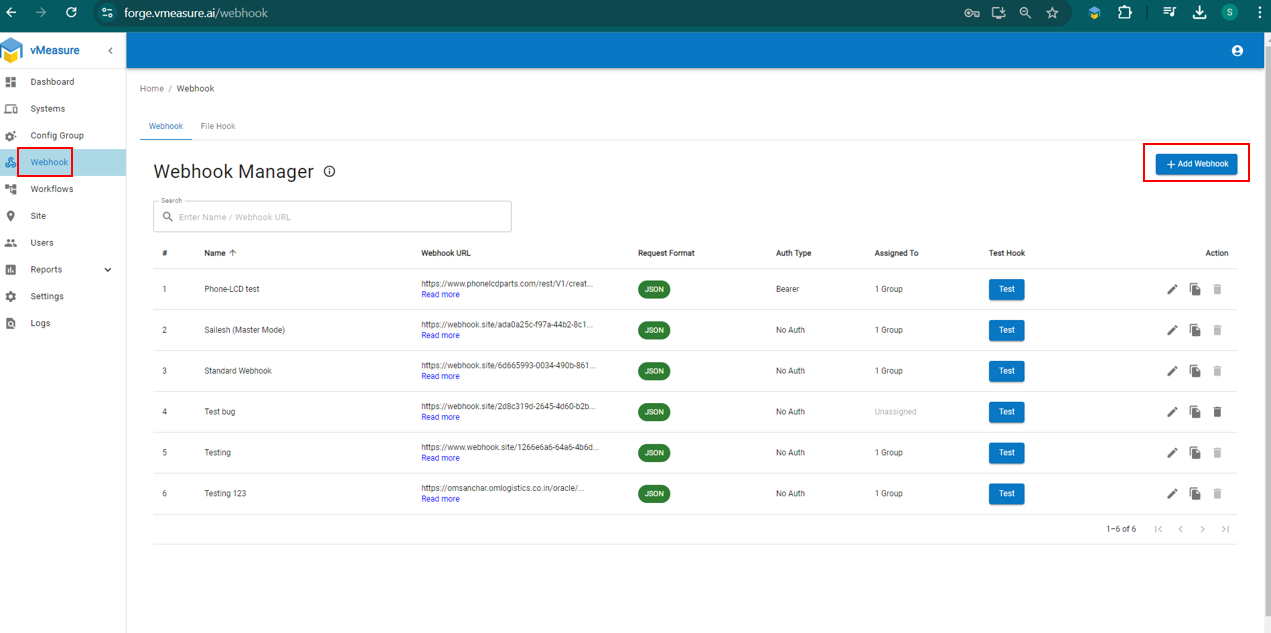Focus the webhook name search field

[340, 217]
